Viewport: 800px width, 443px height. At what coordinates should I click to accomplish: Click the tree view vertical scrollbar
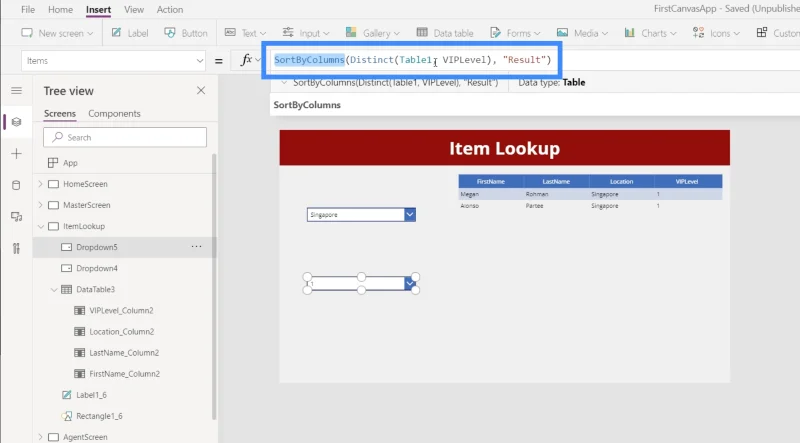[x=214, y=286]
